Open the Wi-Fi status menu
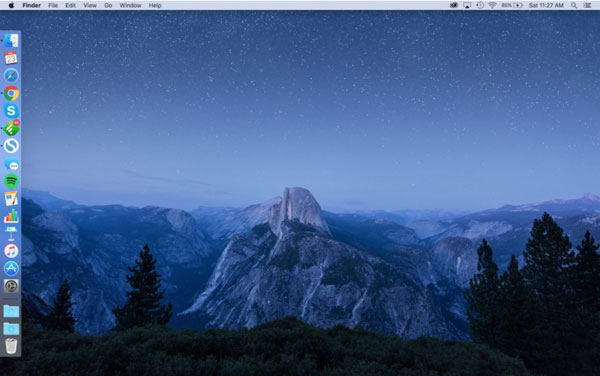 492,5
